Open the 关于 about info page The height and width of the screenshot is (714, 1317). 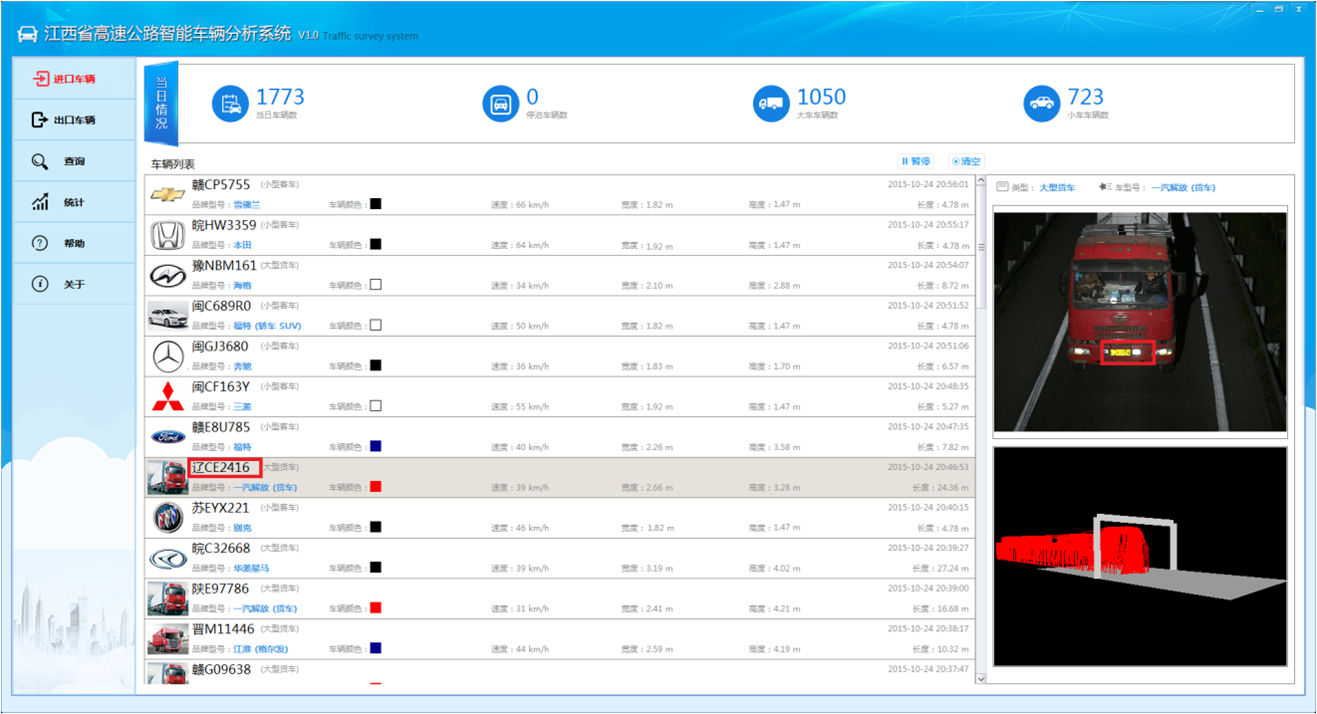pyautogui.click(x=75, y=284)
